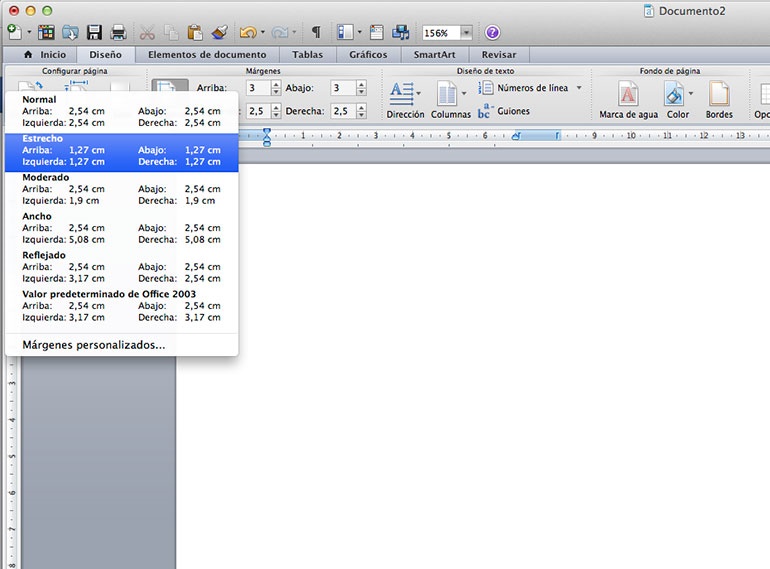This screenshot has height=569, width=770.
Task: Click the New Document toolbar icon
Action: pyautogui.click(x=15, y=32)
